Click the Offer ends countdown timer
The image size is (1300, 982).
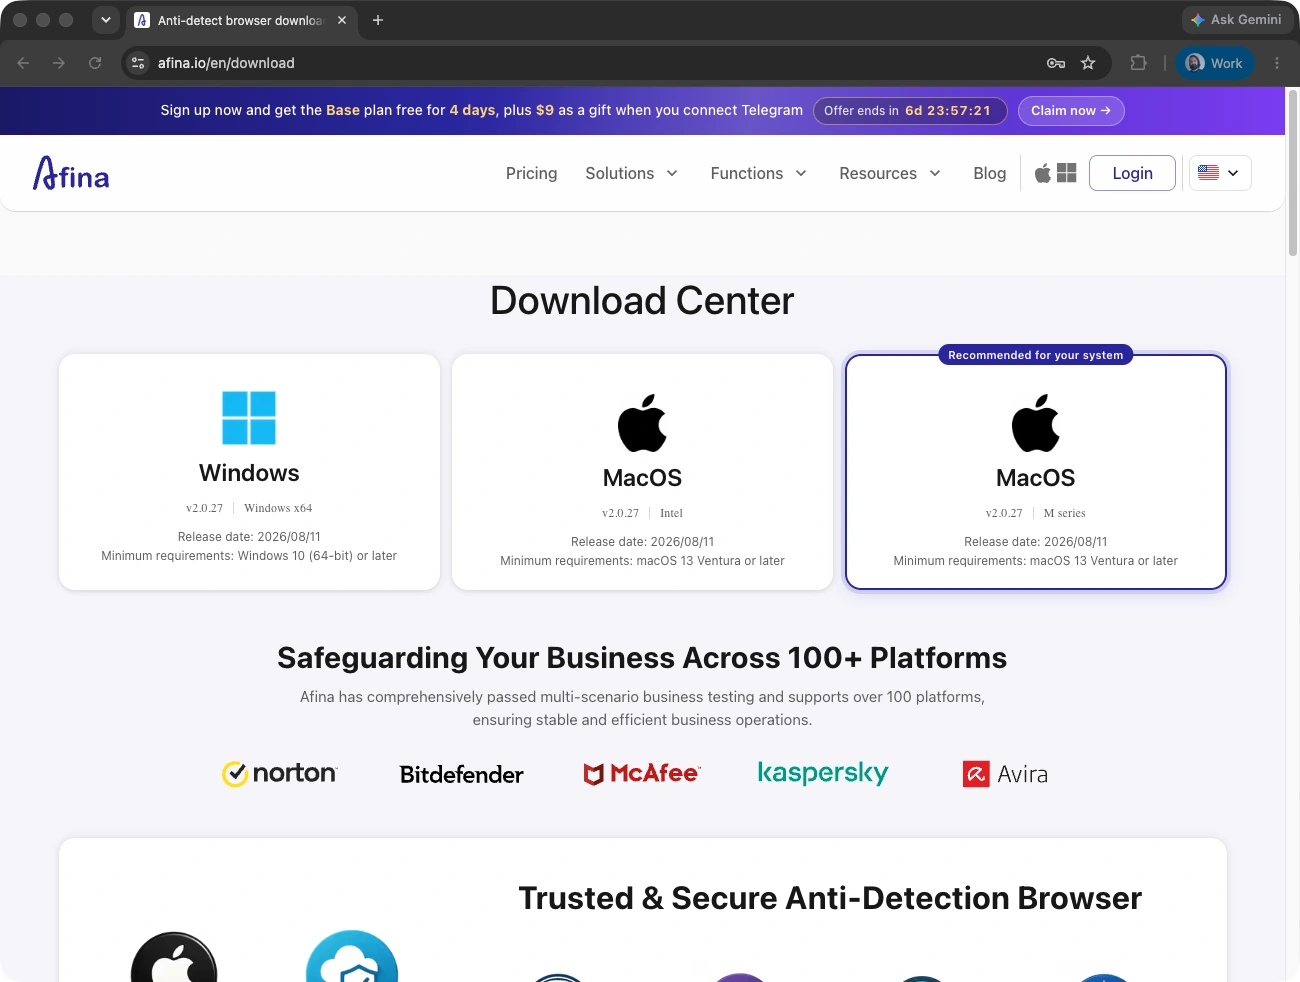point(908,111)
